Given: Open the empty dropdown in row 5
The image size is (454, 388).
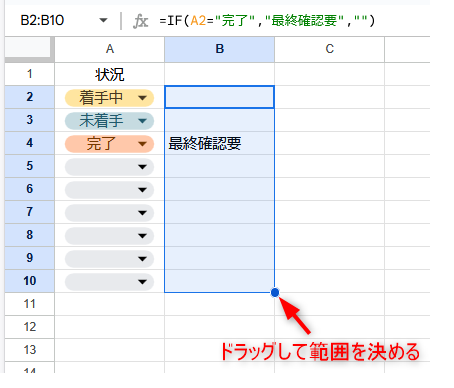Looking at the screenshot, I should 142,167.
